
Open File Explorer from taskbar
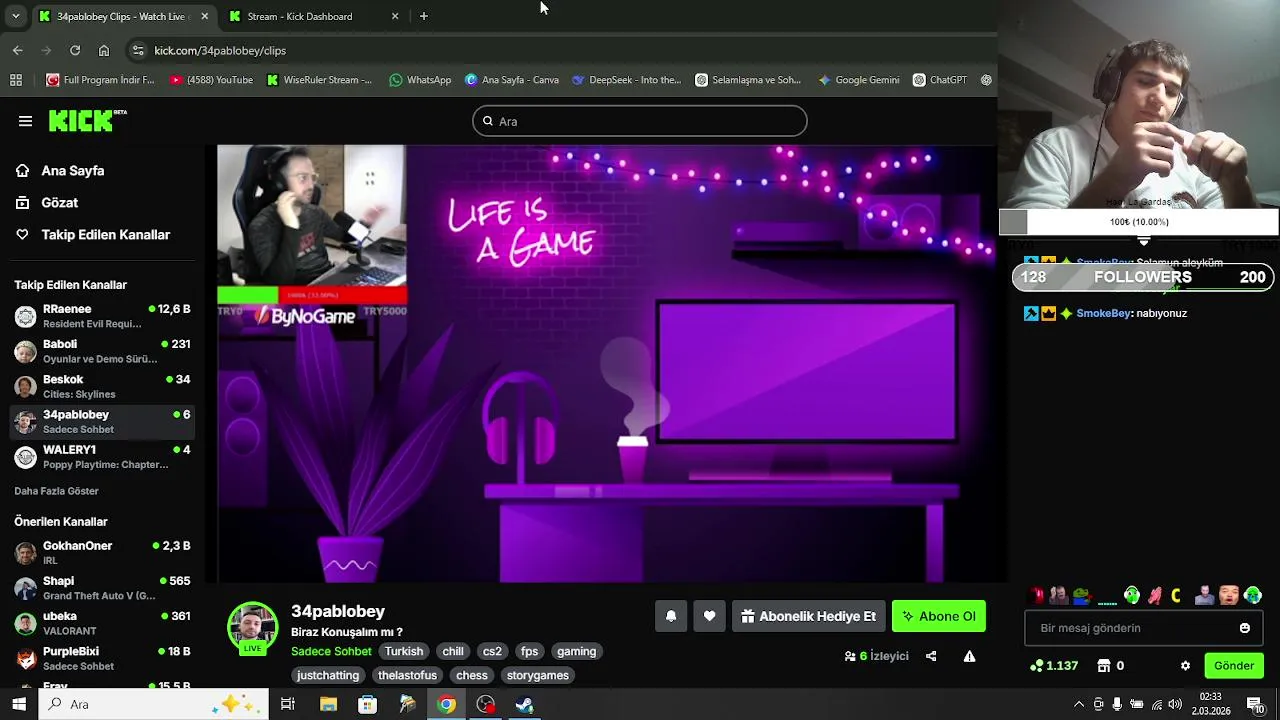[328, 704]
